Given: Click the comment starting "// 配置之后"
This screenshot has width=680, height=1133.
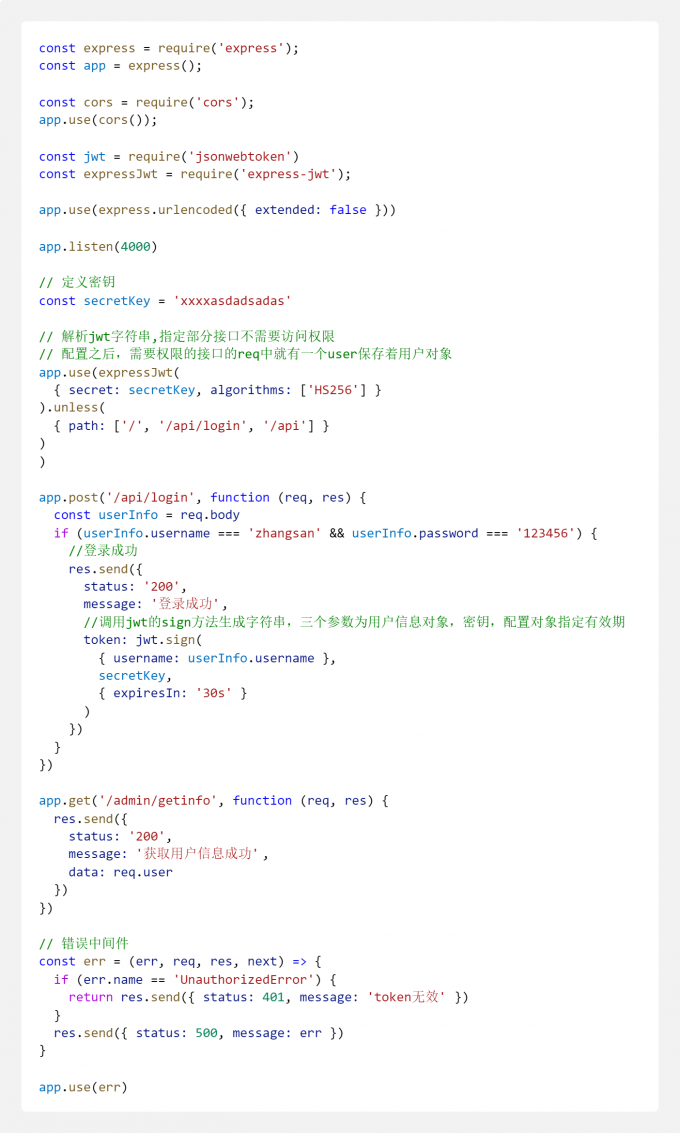Looking at the screenshot, I should [246, 354].
